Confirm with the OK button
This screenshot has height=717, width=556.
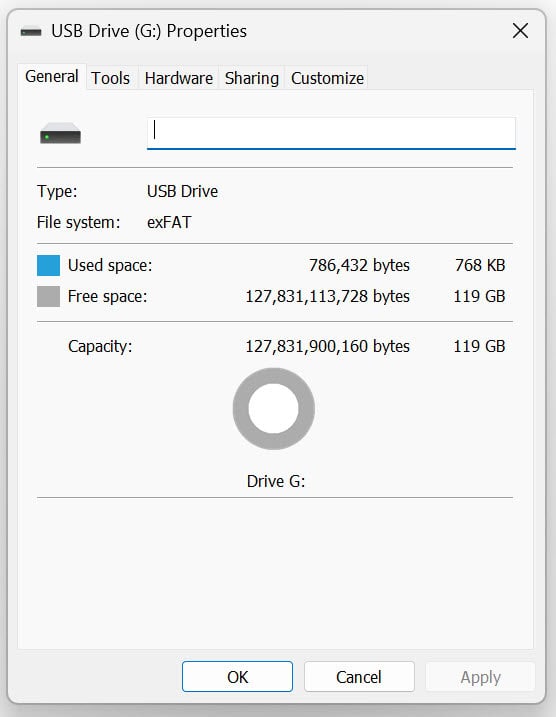click(237, 677)
